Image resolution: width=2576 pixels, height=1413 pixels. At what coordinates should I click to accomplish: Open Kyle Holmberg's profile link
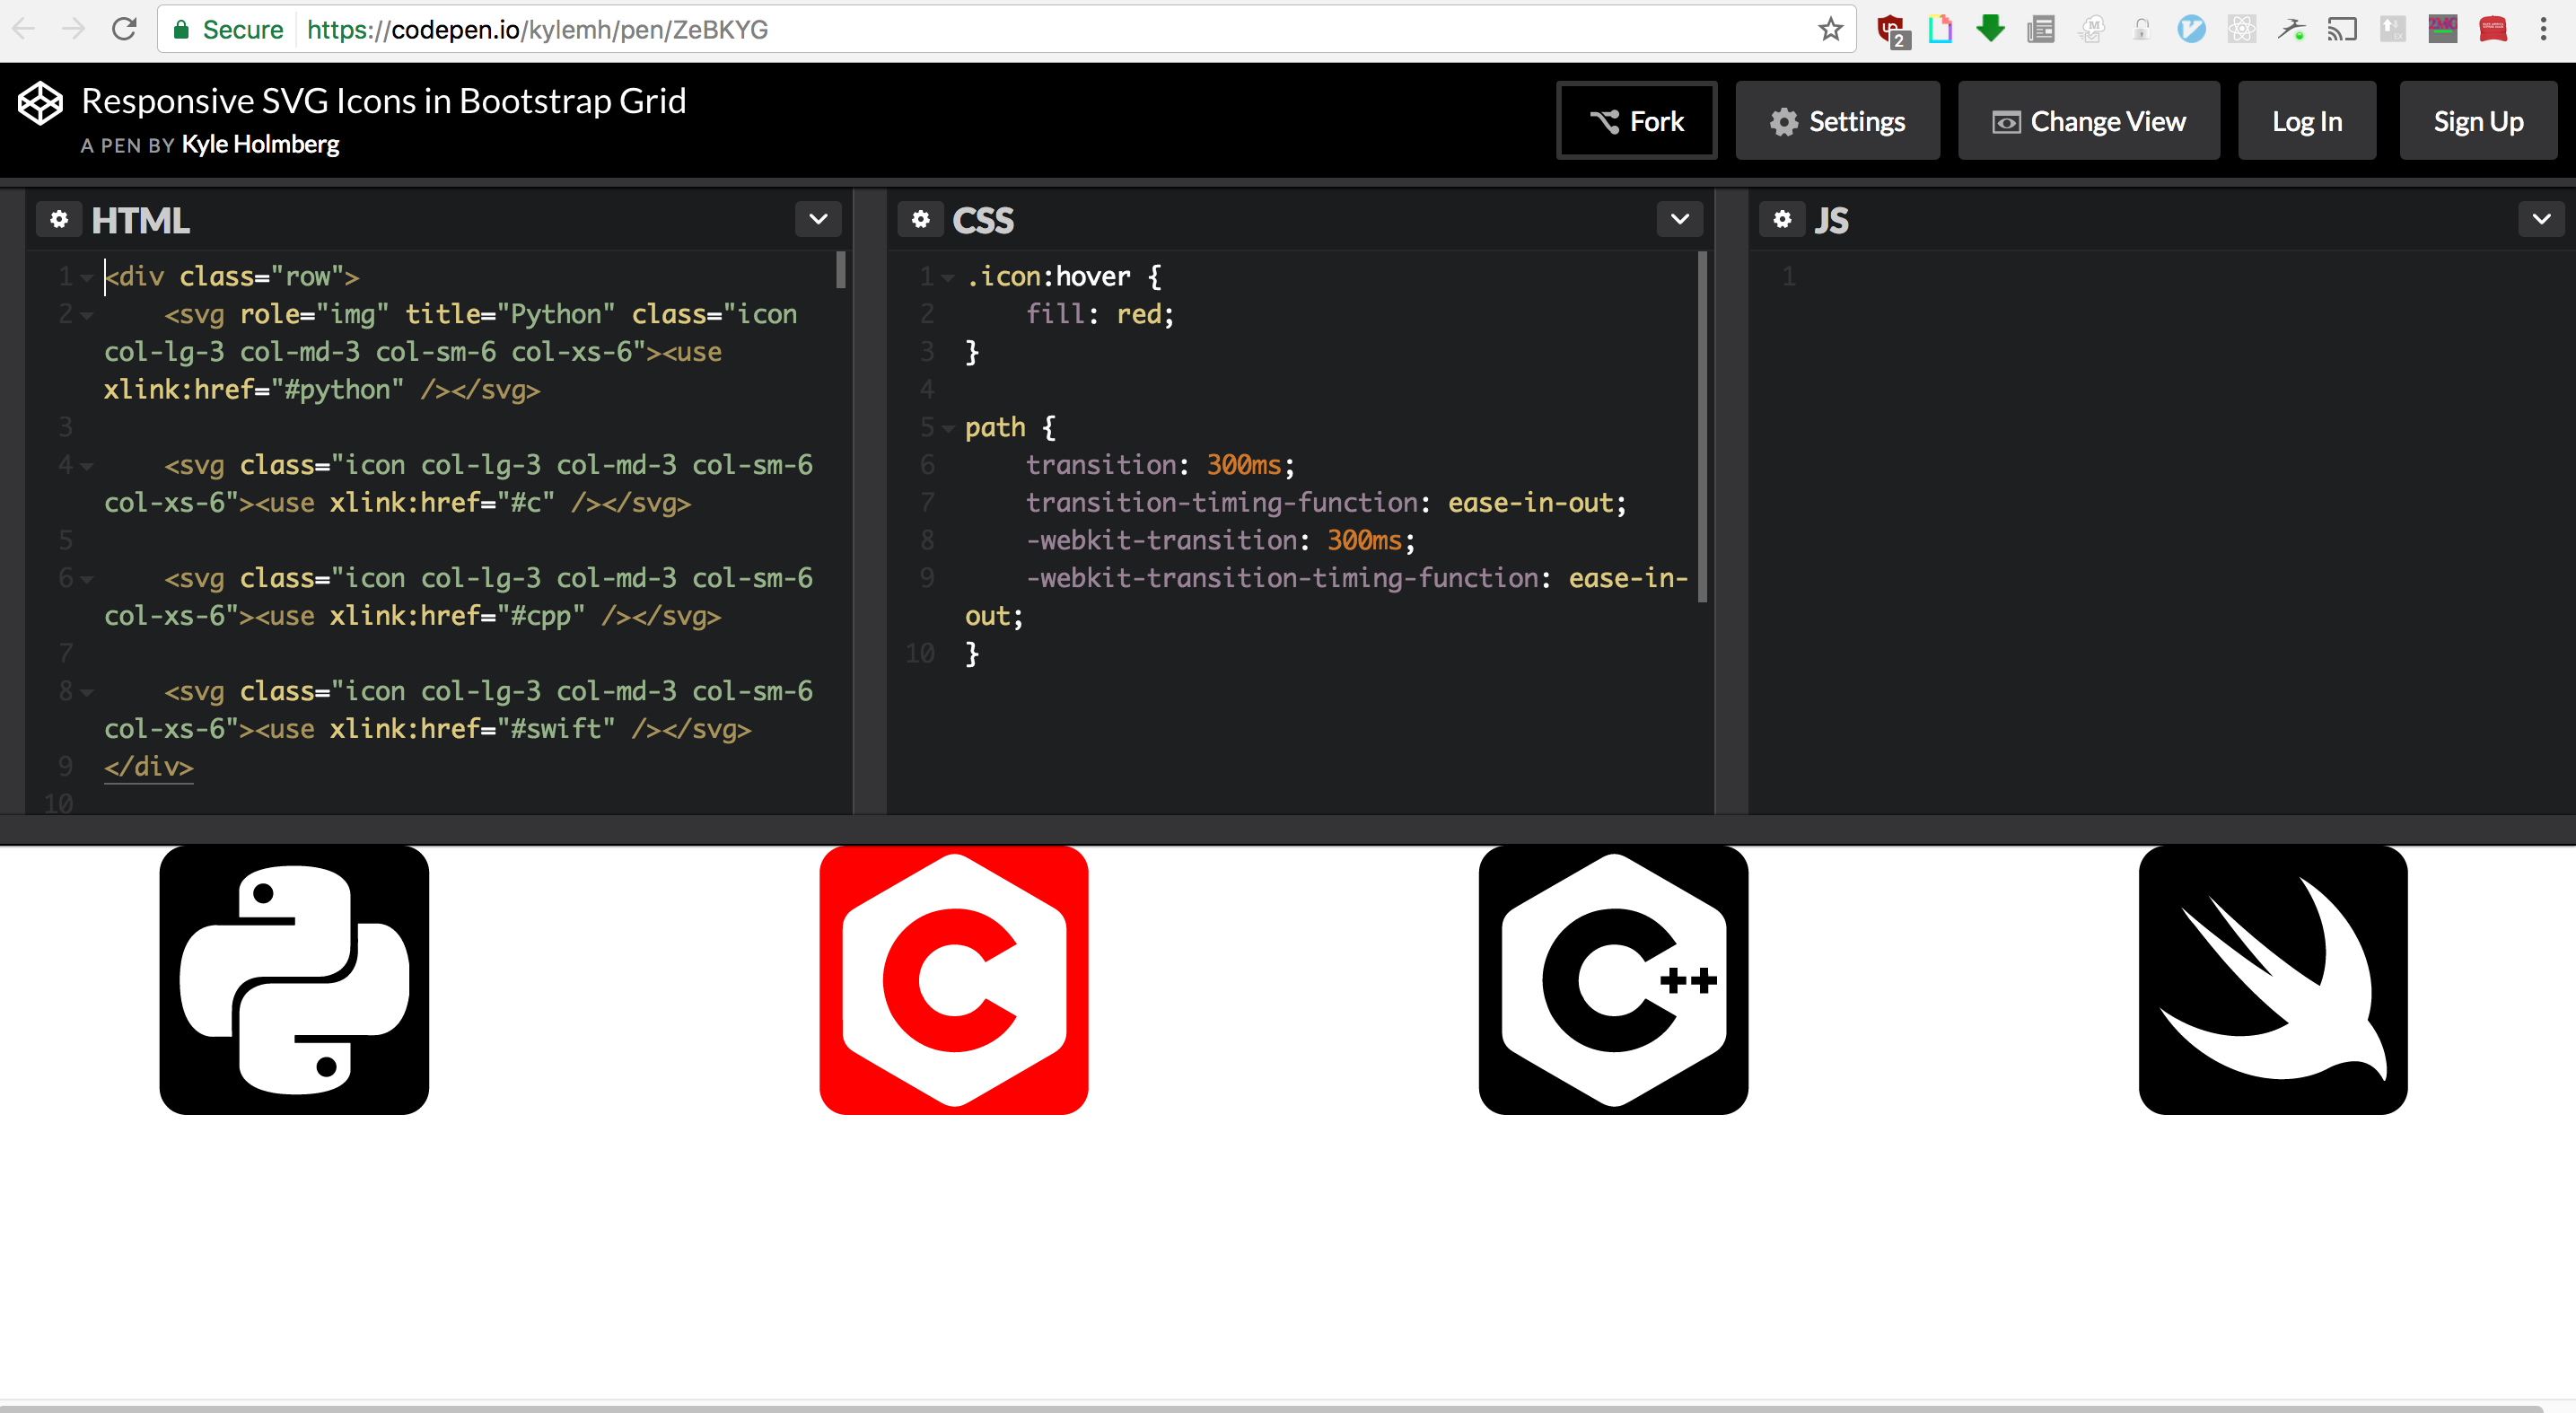pyautogui.click(x=260, y=145)
